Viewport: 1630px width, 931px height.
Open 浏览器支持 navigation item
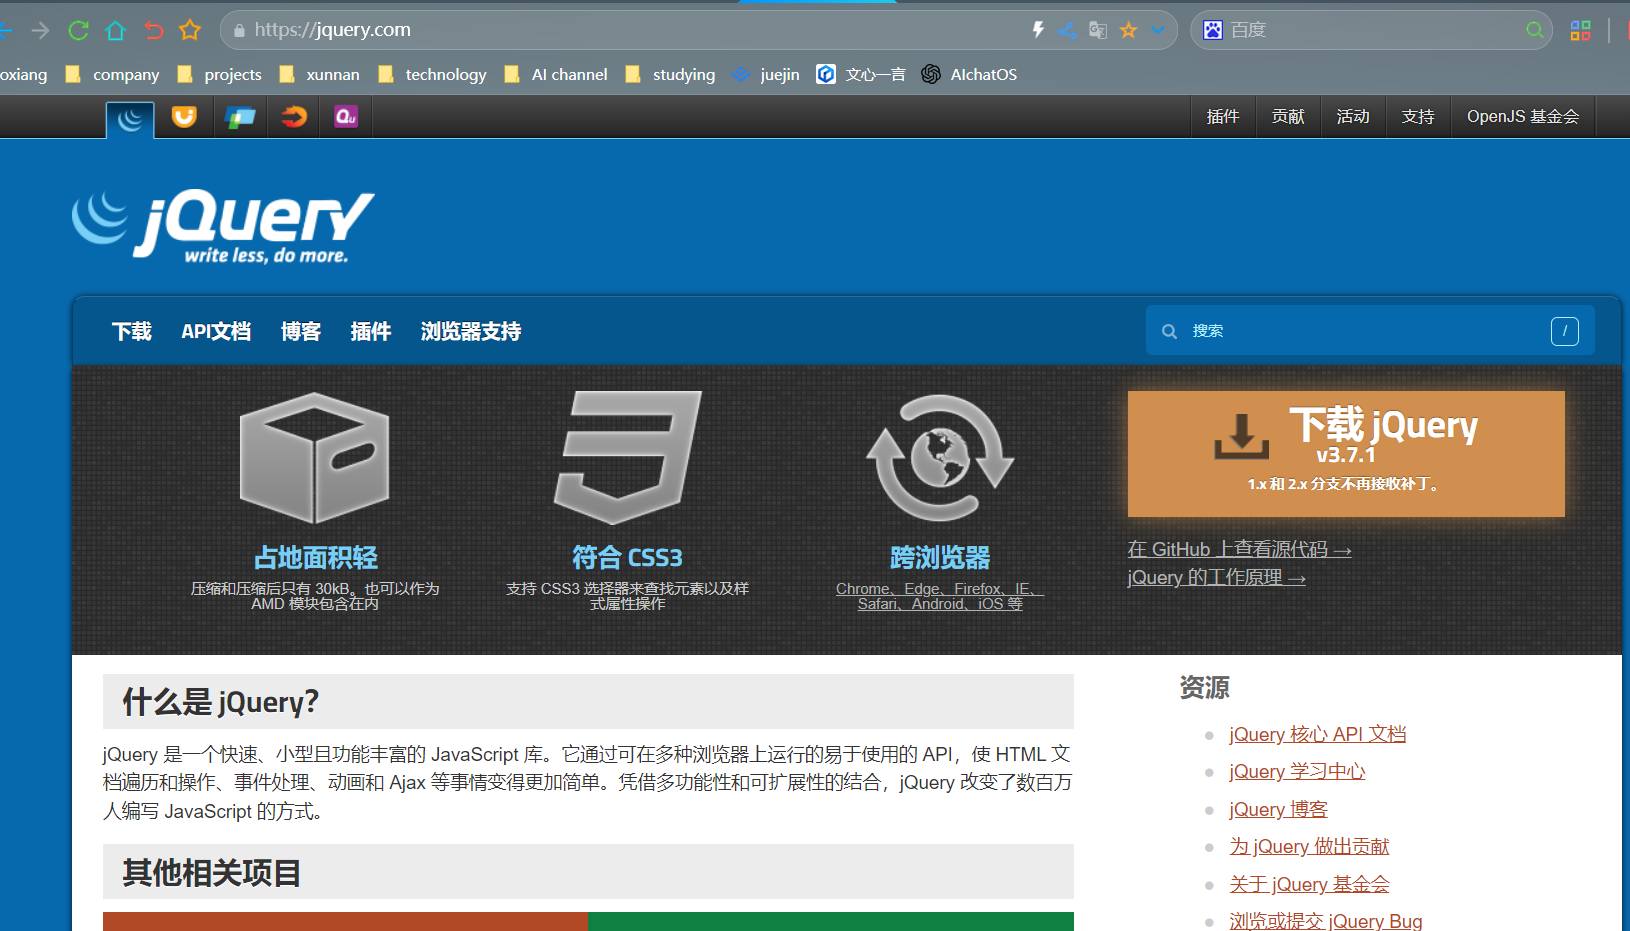(471, 331)
